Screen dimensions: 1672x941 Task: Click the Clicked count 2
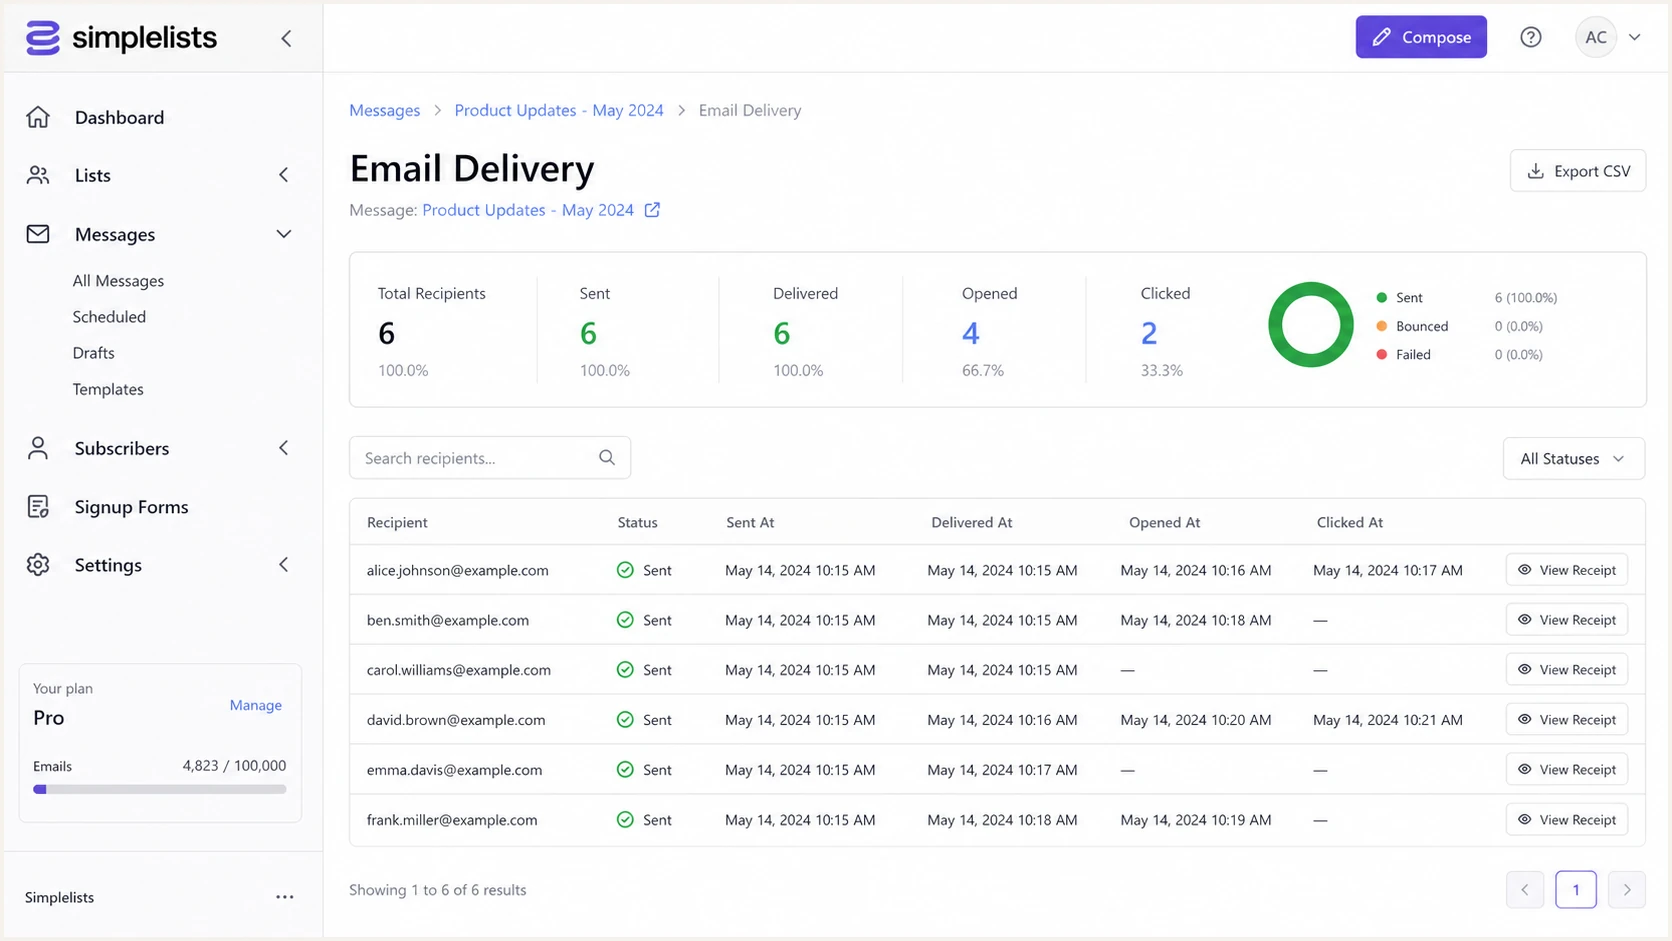pyautogui.click(x=1149, y=333)
